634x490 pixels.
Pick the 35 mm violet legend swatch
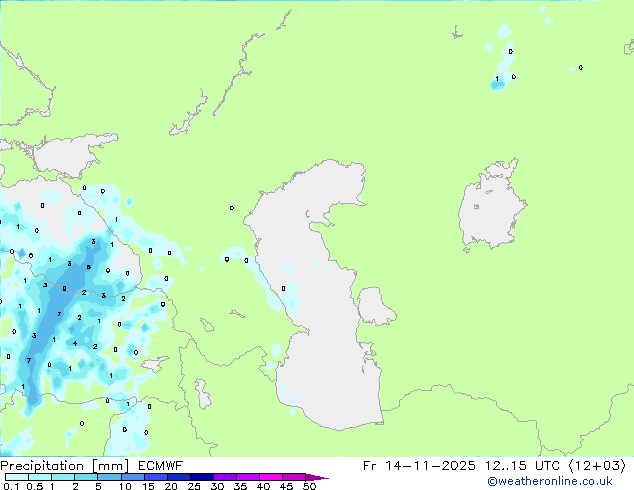coord(248,477)
